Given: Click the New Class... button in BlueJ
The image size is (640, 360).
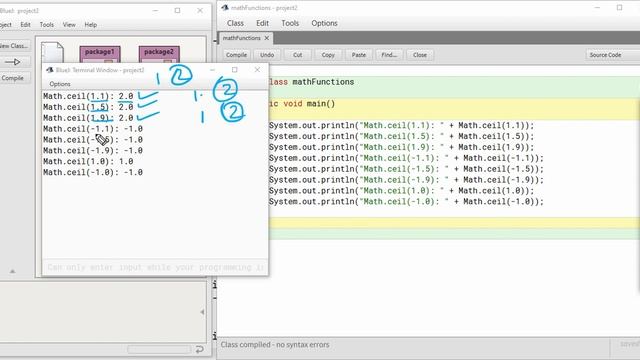Looking at the screenshot, I should coord(14,46).
